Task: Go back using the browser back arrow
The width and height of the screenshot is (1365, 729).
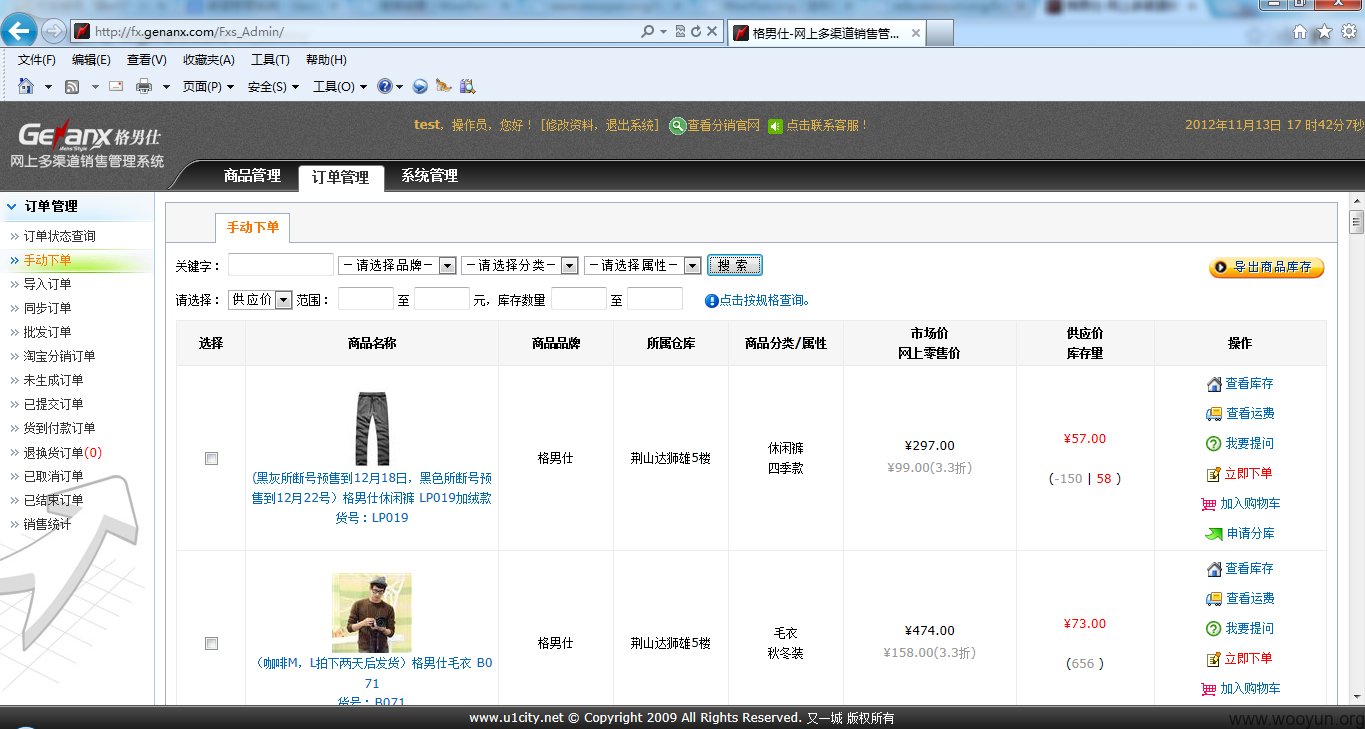Action: click(21, 31)
